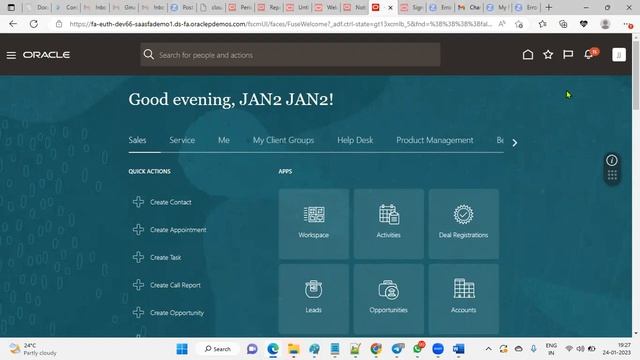Click plus icon beside Create Opportunity

coord(138,313)
